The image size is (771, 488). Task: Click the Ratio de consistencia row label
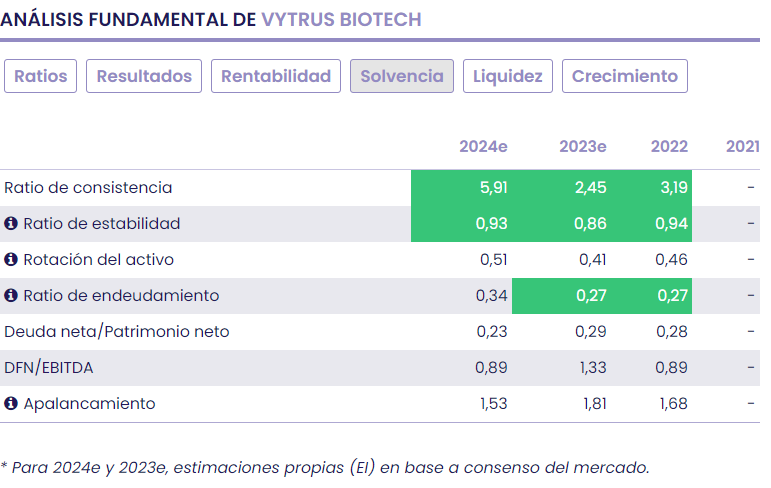[88, 188]
